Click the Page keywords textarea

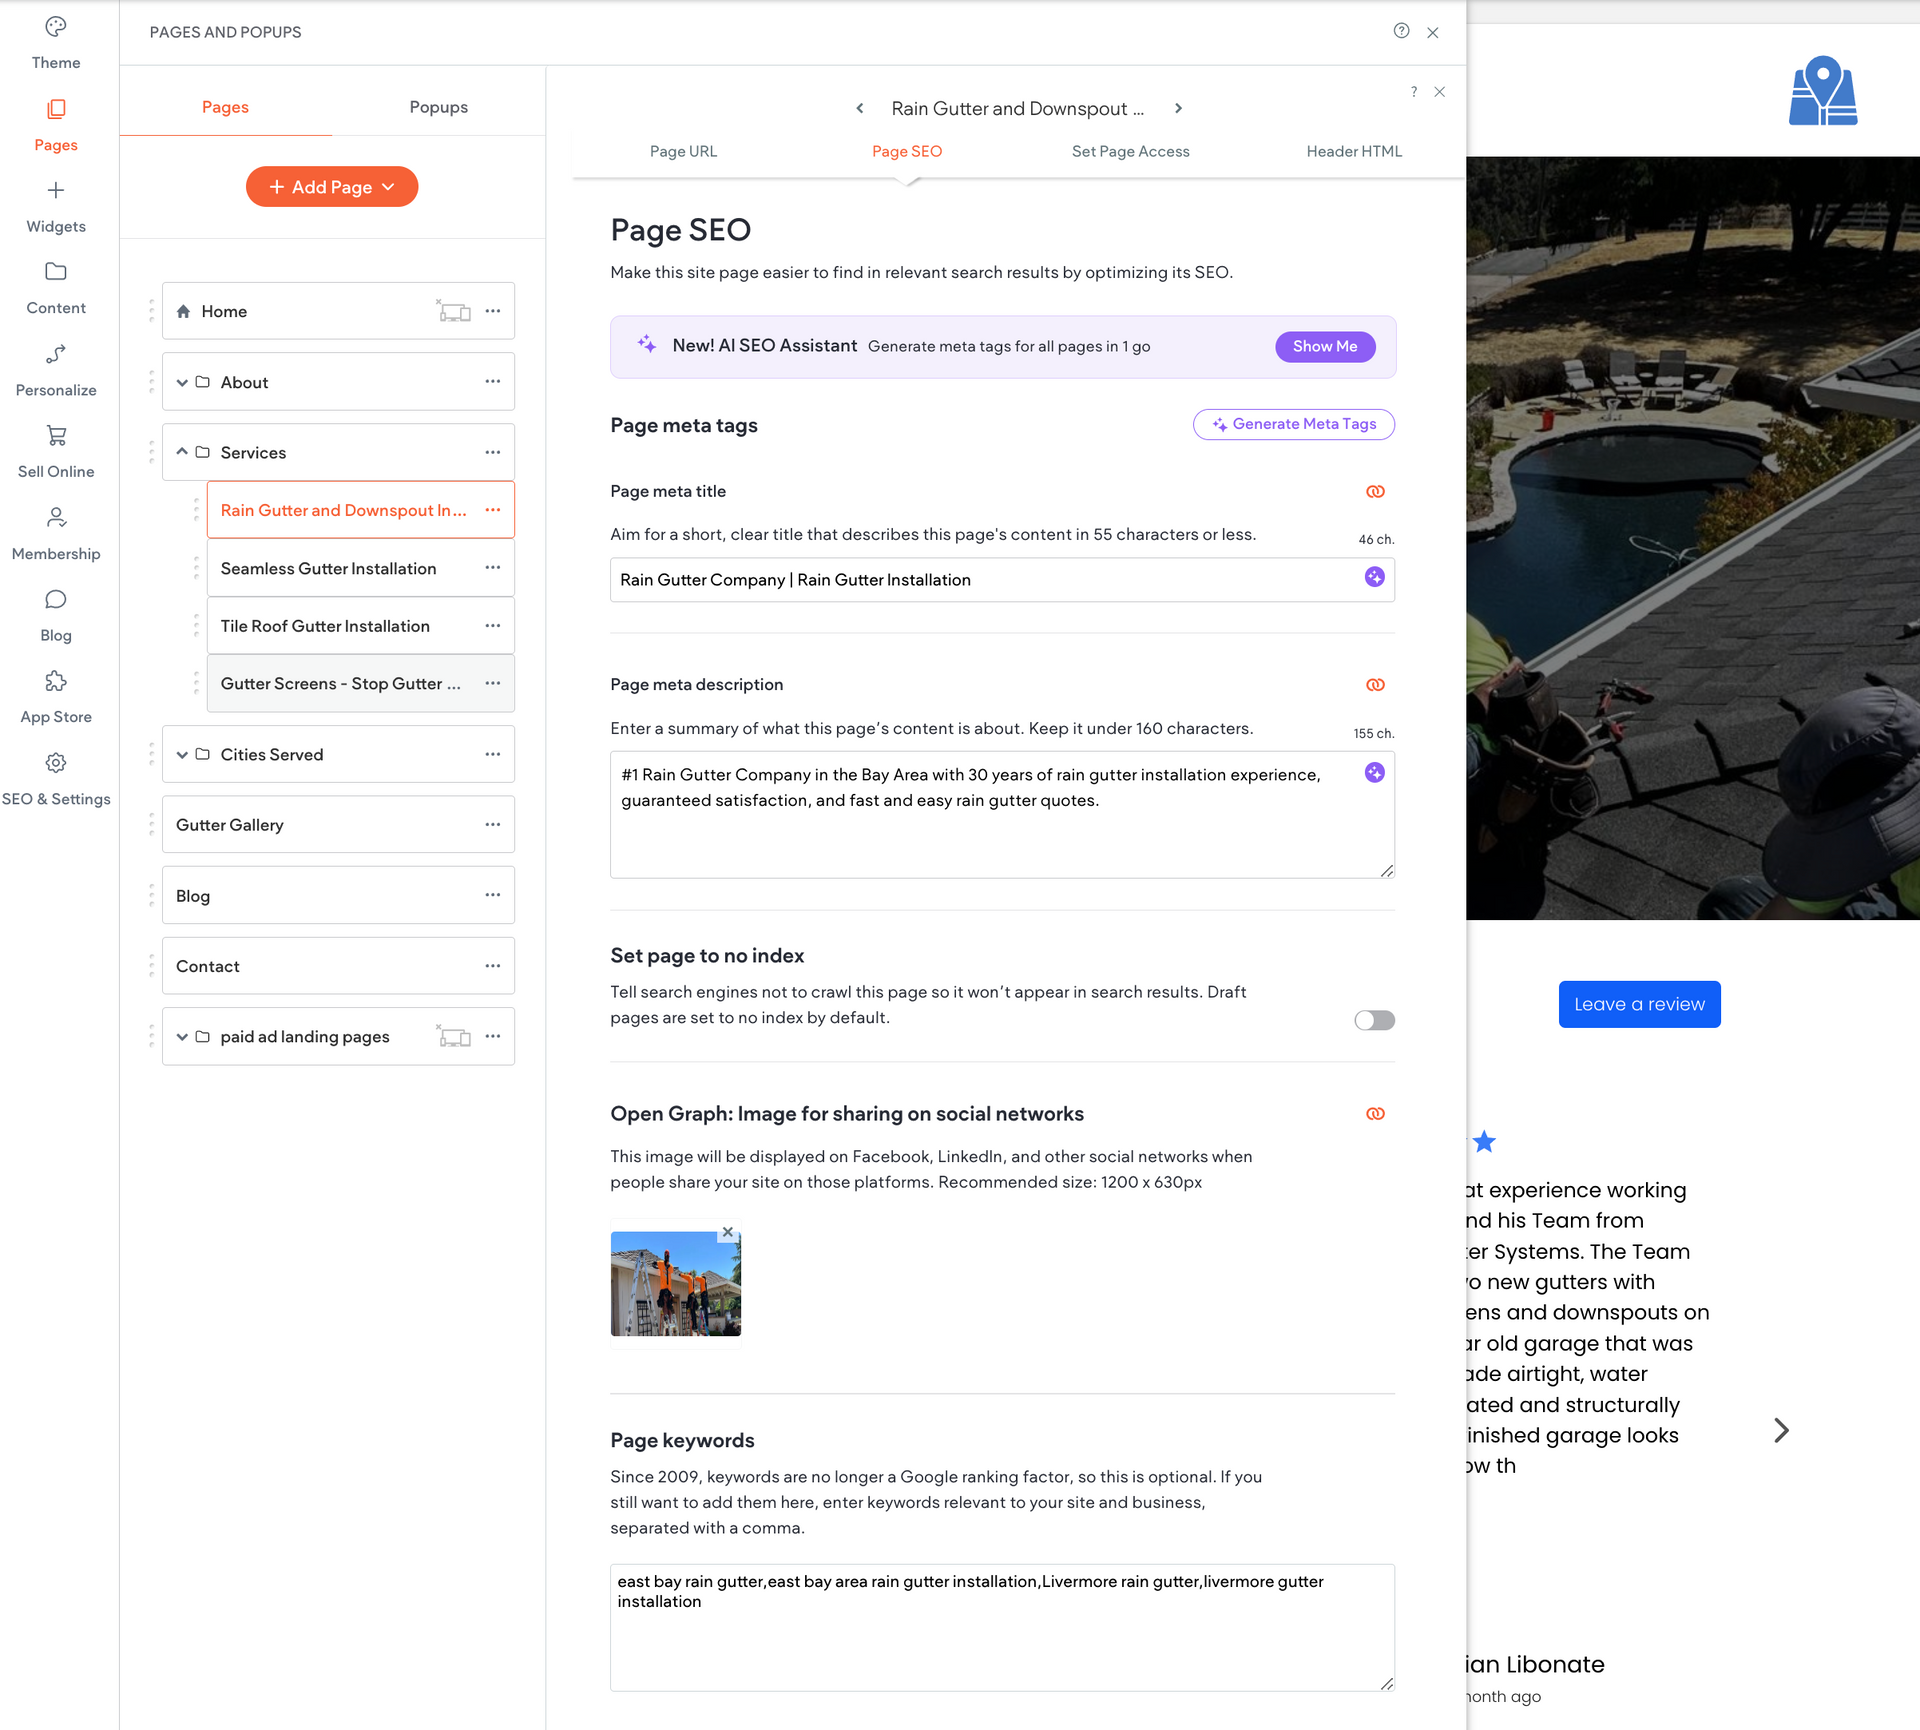[1002, 1628]
